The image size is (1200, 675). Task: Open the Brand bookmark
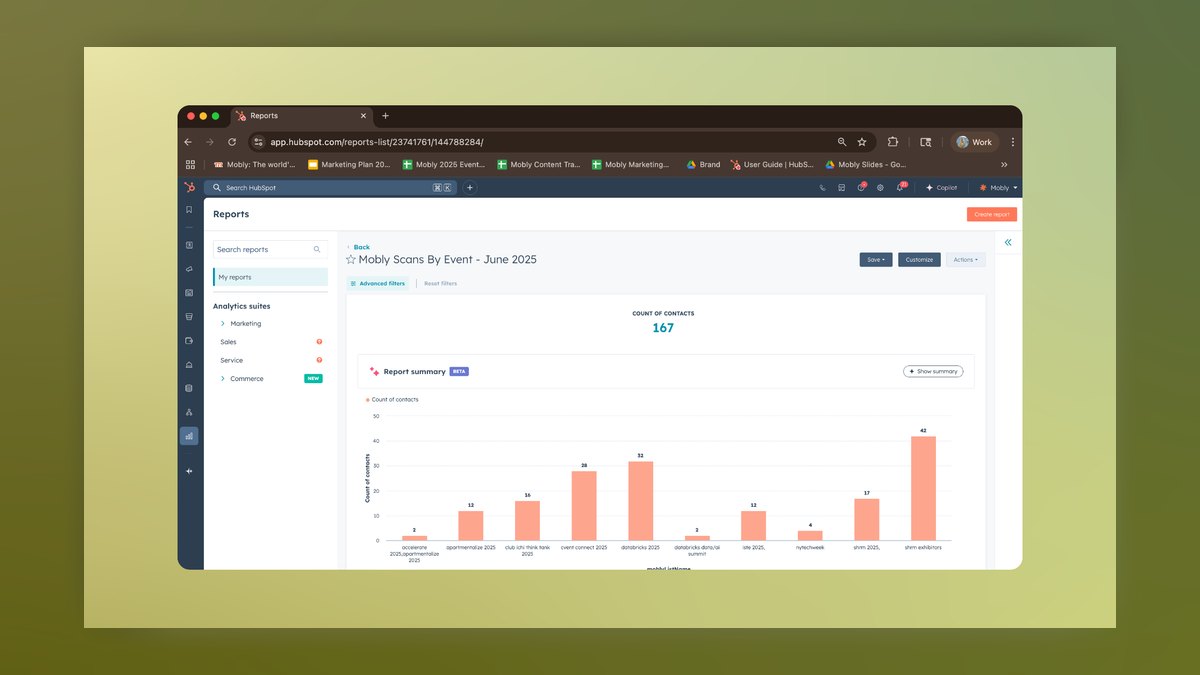coord(703,165)
